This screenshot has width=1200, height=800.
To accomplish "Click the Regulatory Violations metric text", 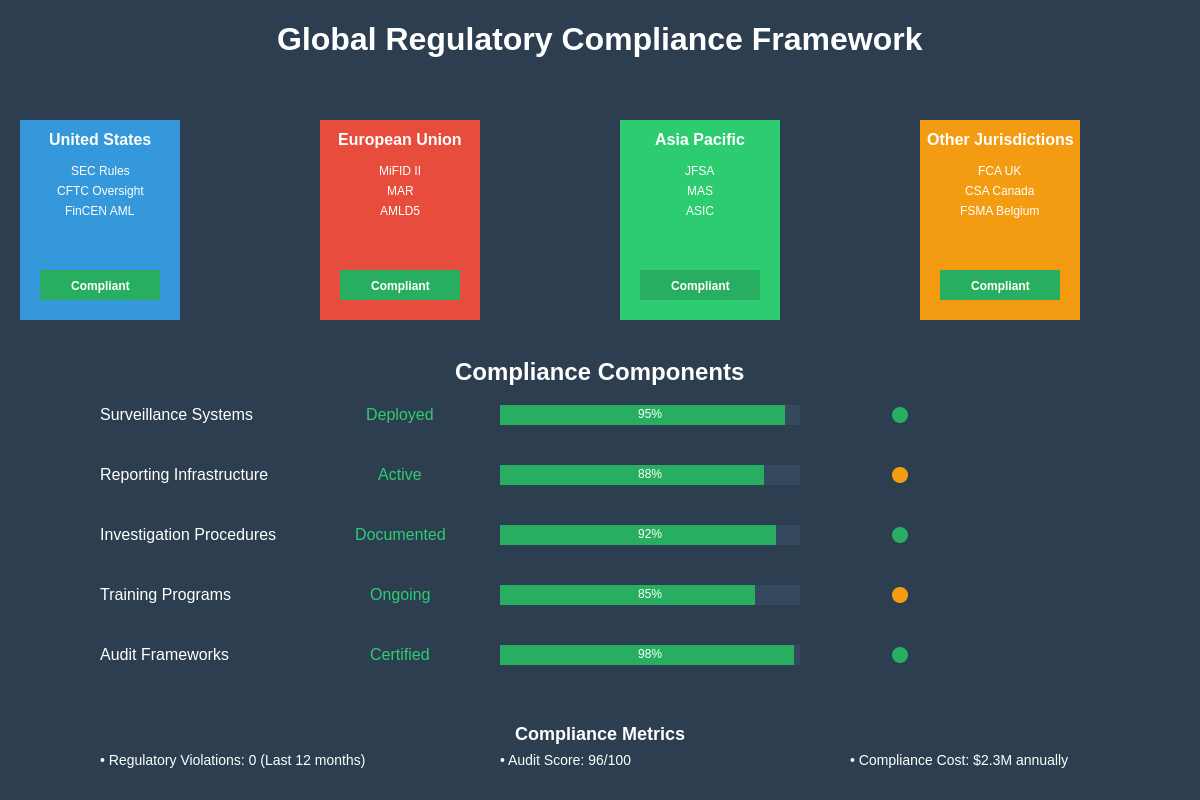I will click(x=233, y=760).
